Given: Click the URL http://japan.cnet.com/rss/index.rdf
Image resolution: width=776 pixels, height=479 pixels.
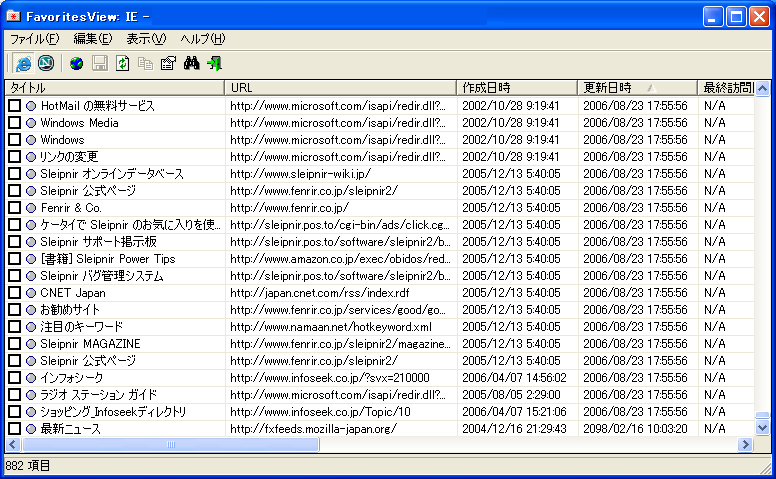Looking at the screenshot, I should [x=320, y=293].
